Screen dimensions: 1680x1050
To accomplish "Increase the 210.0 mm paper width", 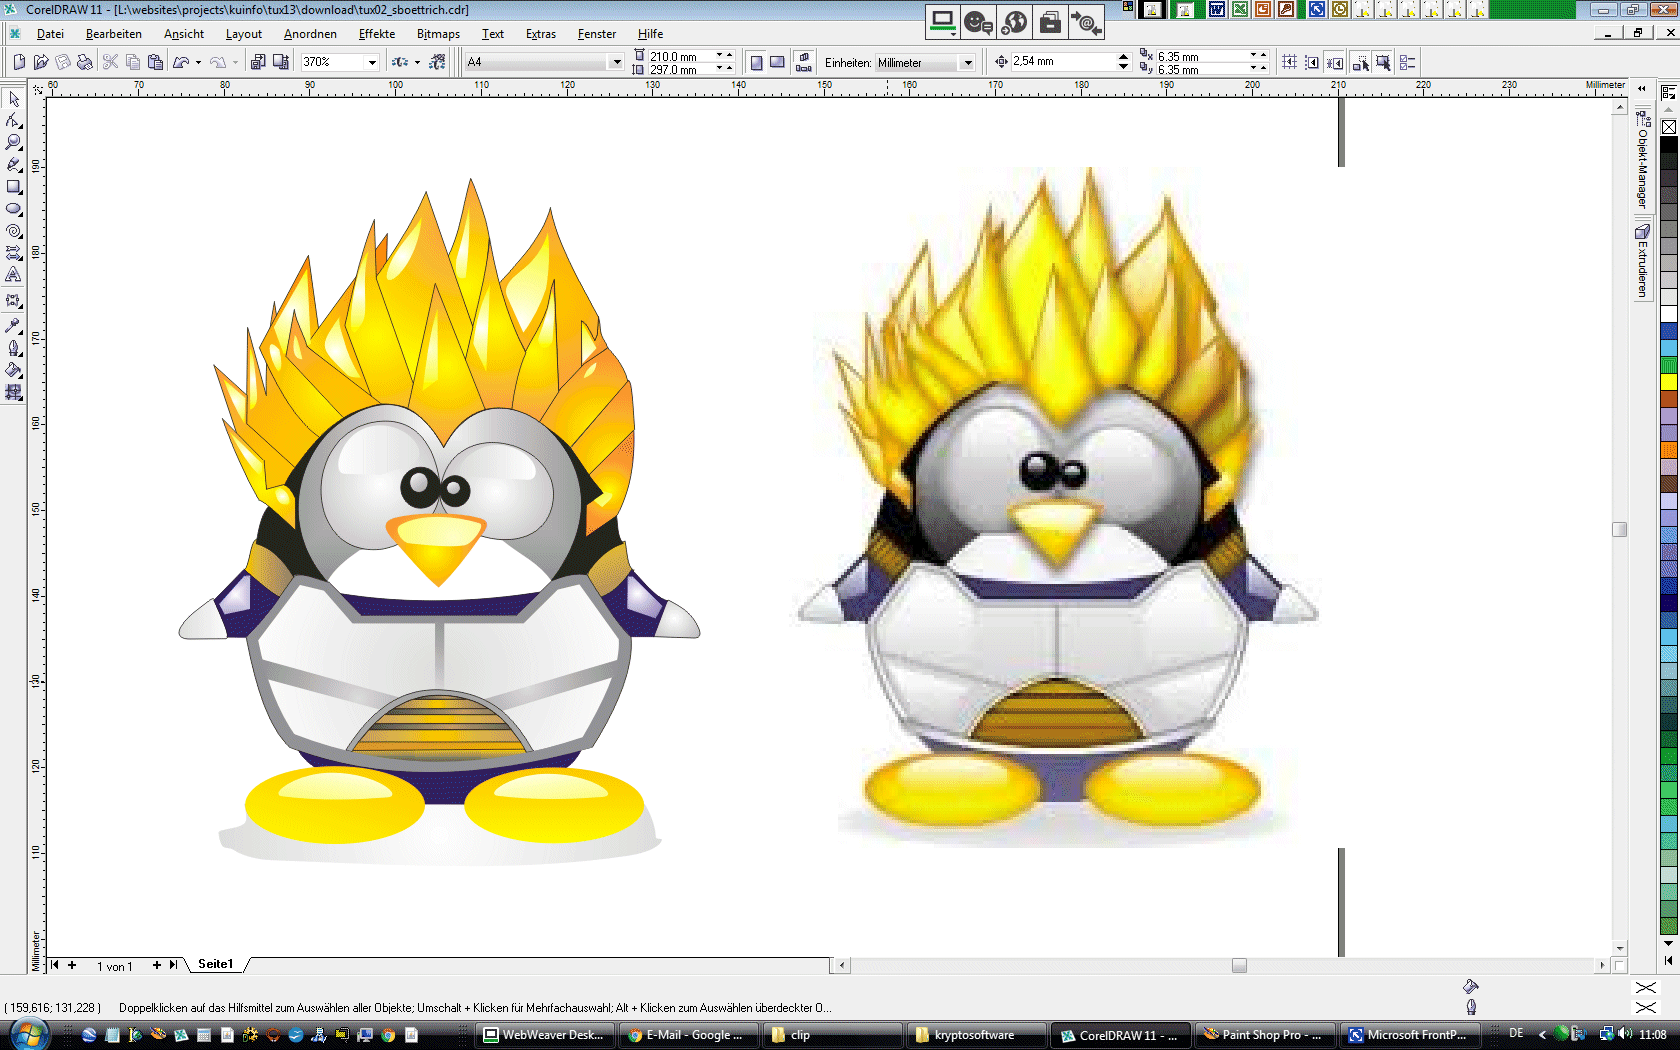I will click(729, 54).
